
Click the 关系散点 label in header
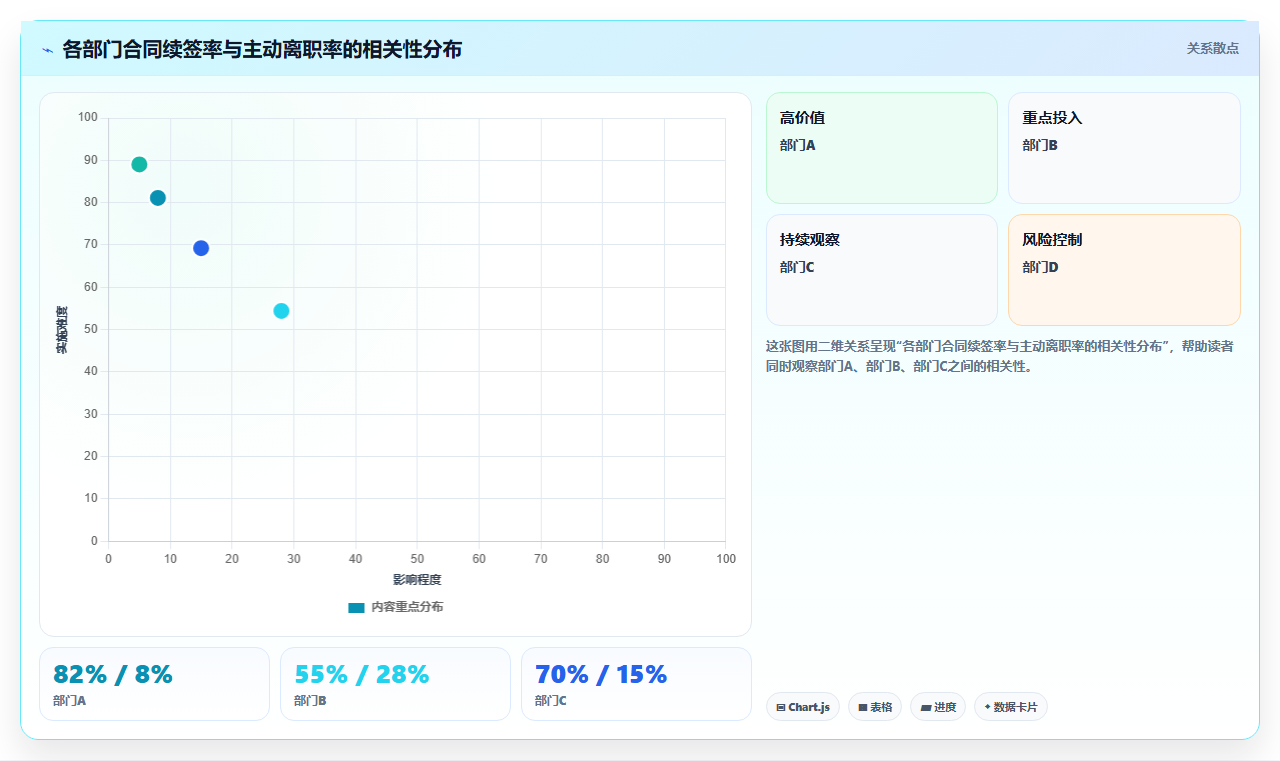tap(1212, 48)
